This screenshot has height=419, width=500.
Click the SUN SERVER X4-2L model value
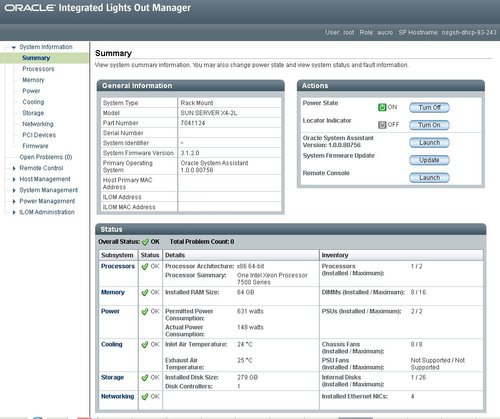click(209, 113)
